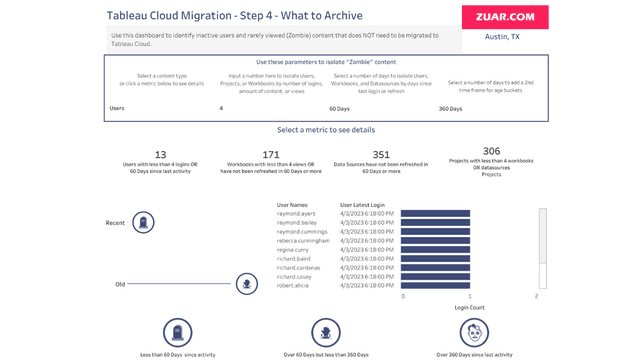Open the 360 Days parameter dropdown
Viewport: 640px width, 363px height.
click(x=490, y=109)
